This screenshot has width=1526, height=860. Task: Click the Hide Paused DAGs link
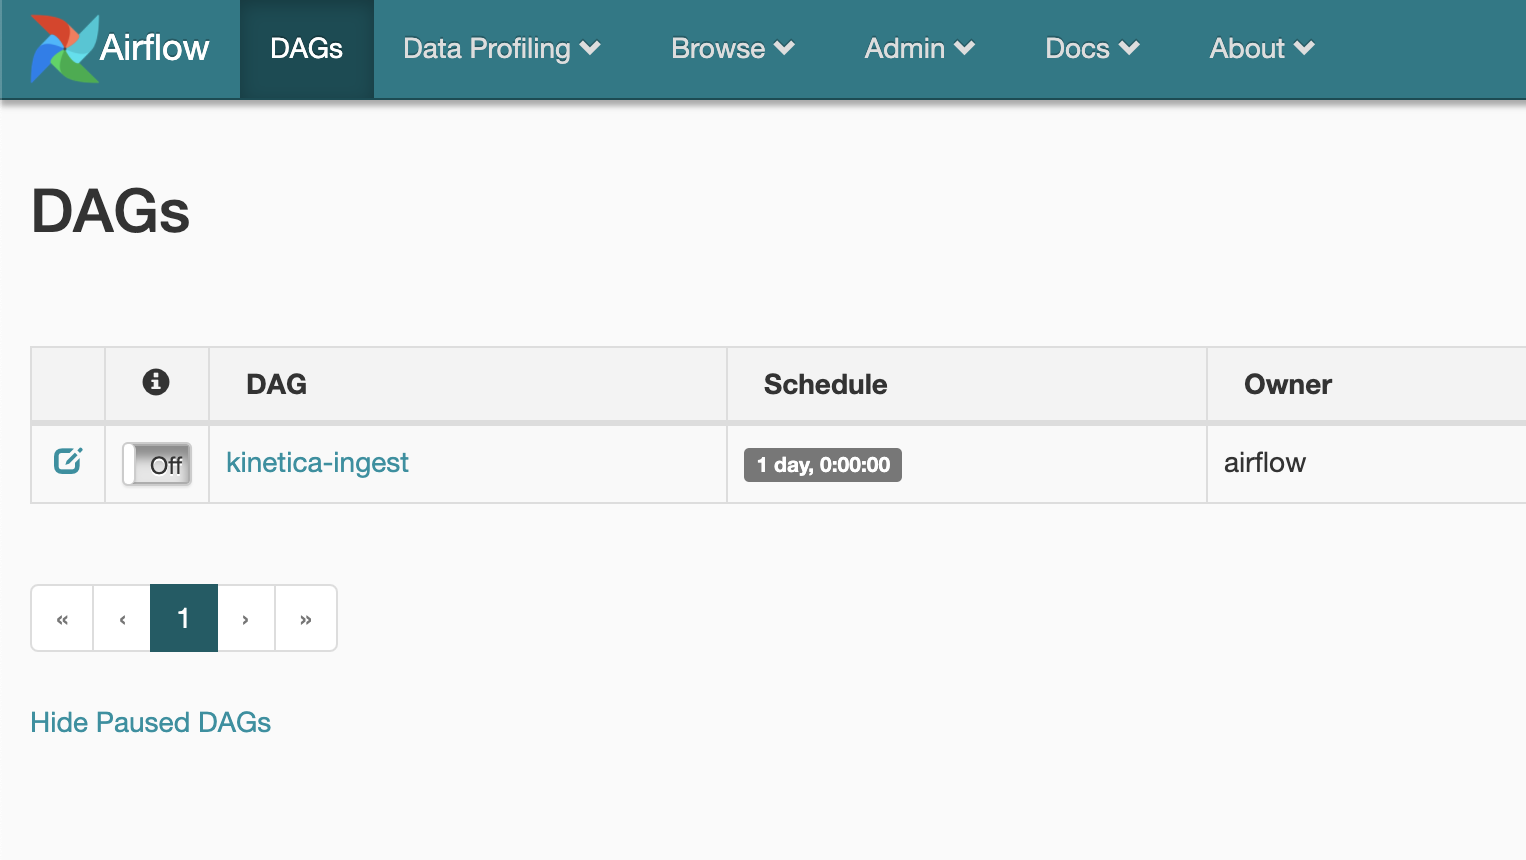(x=151, y=722)
